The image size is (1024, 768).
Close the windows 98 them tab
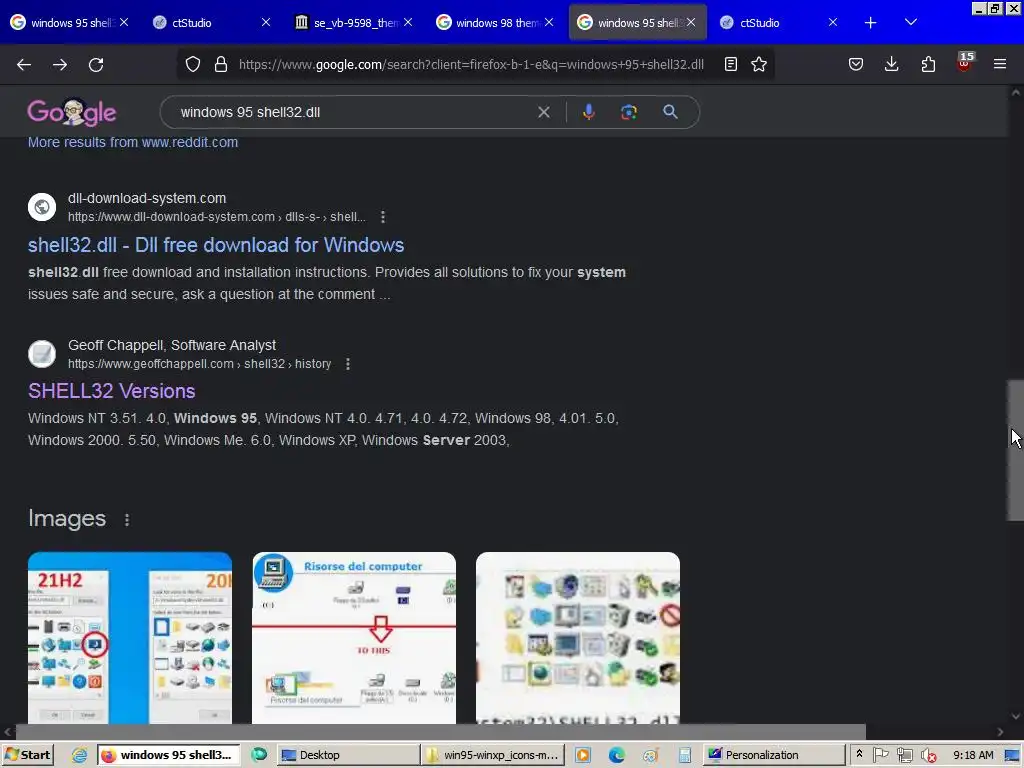[549, 22]
